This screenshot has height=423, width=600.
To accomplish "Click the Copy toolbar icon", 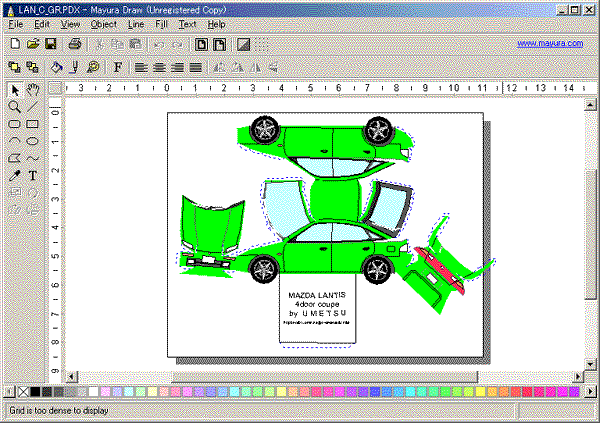I will [x=117, y=44].
